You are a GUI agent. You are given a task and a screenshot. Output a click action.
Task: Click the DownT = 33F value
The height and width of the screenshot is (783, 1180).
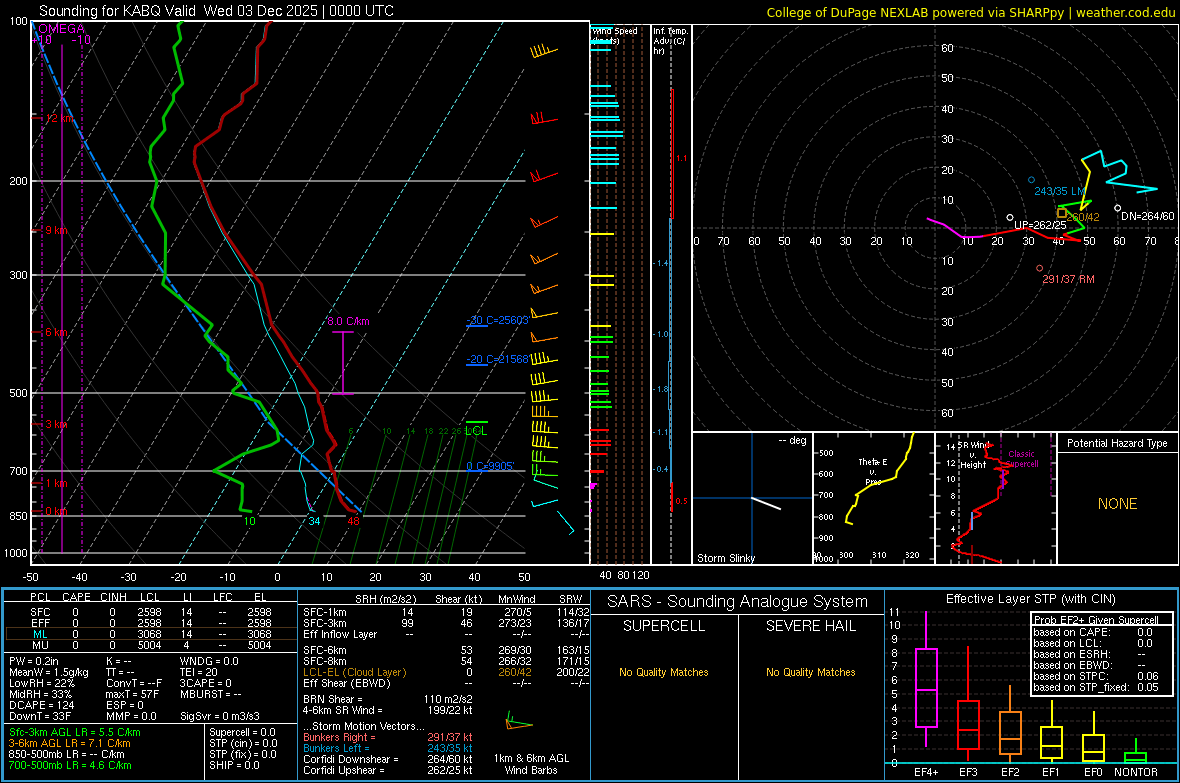pyautogui.click(x=40, y=717)
